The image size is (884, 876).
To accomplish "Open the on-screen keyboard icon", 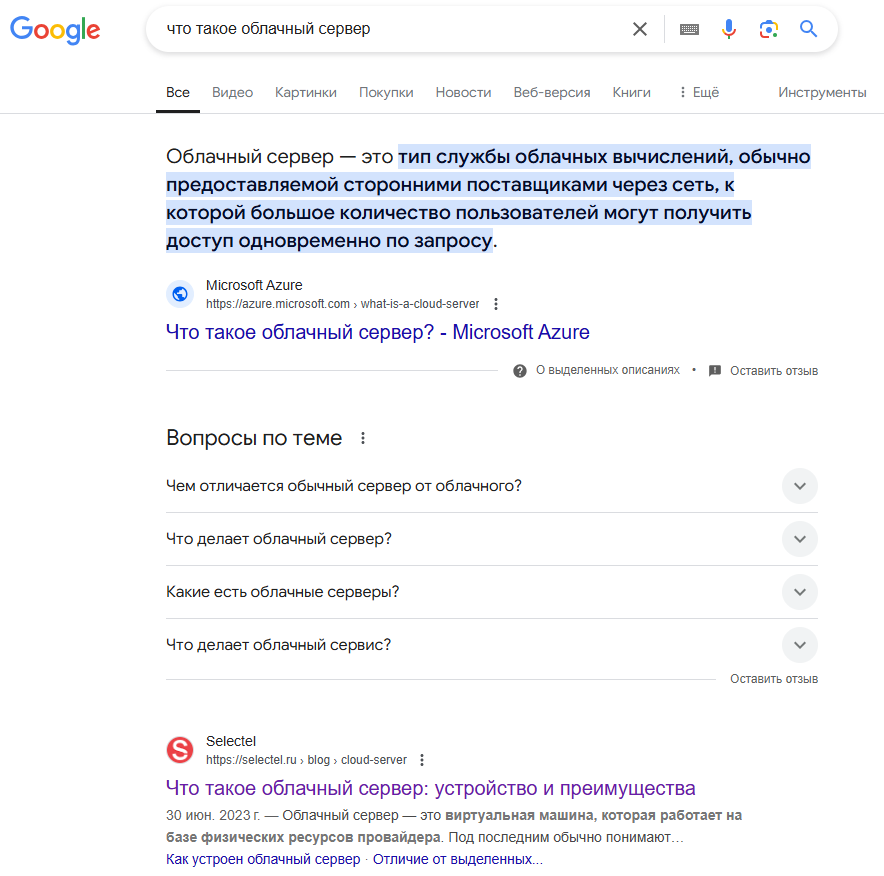I will 689,29.
